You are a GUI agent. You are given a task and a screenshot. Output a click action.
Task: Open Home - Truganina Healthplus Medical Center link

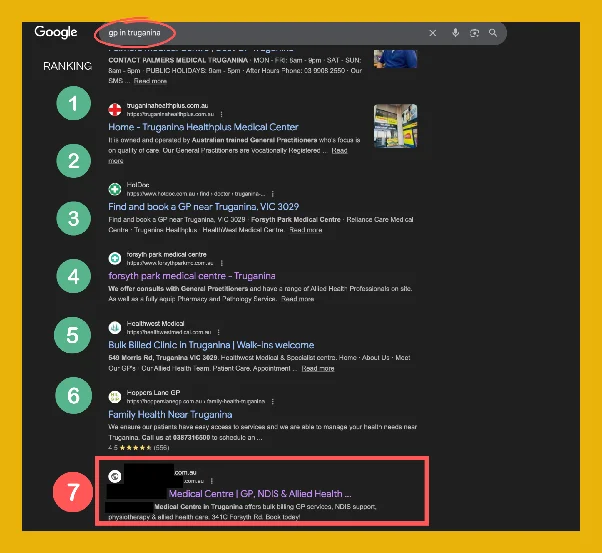coord(203,127)
